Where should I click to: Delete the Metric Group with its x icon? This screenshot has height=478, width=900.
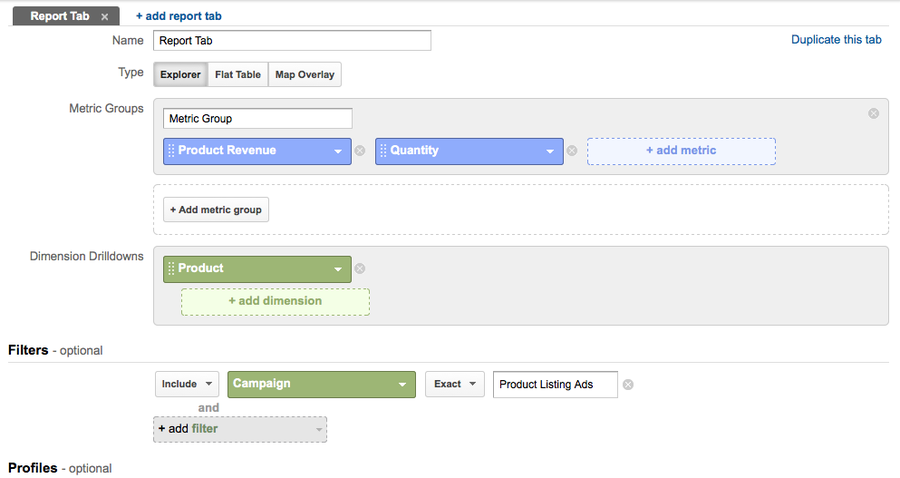873,114
